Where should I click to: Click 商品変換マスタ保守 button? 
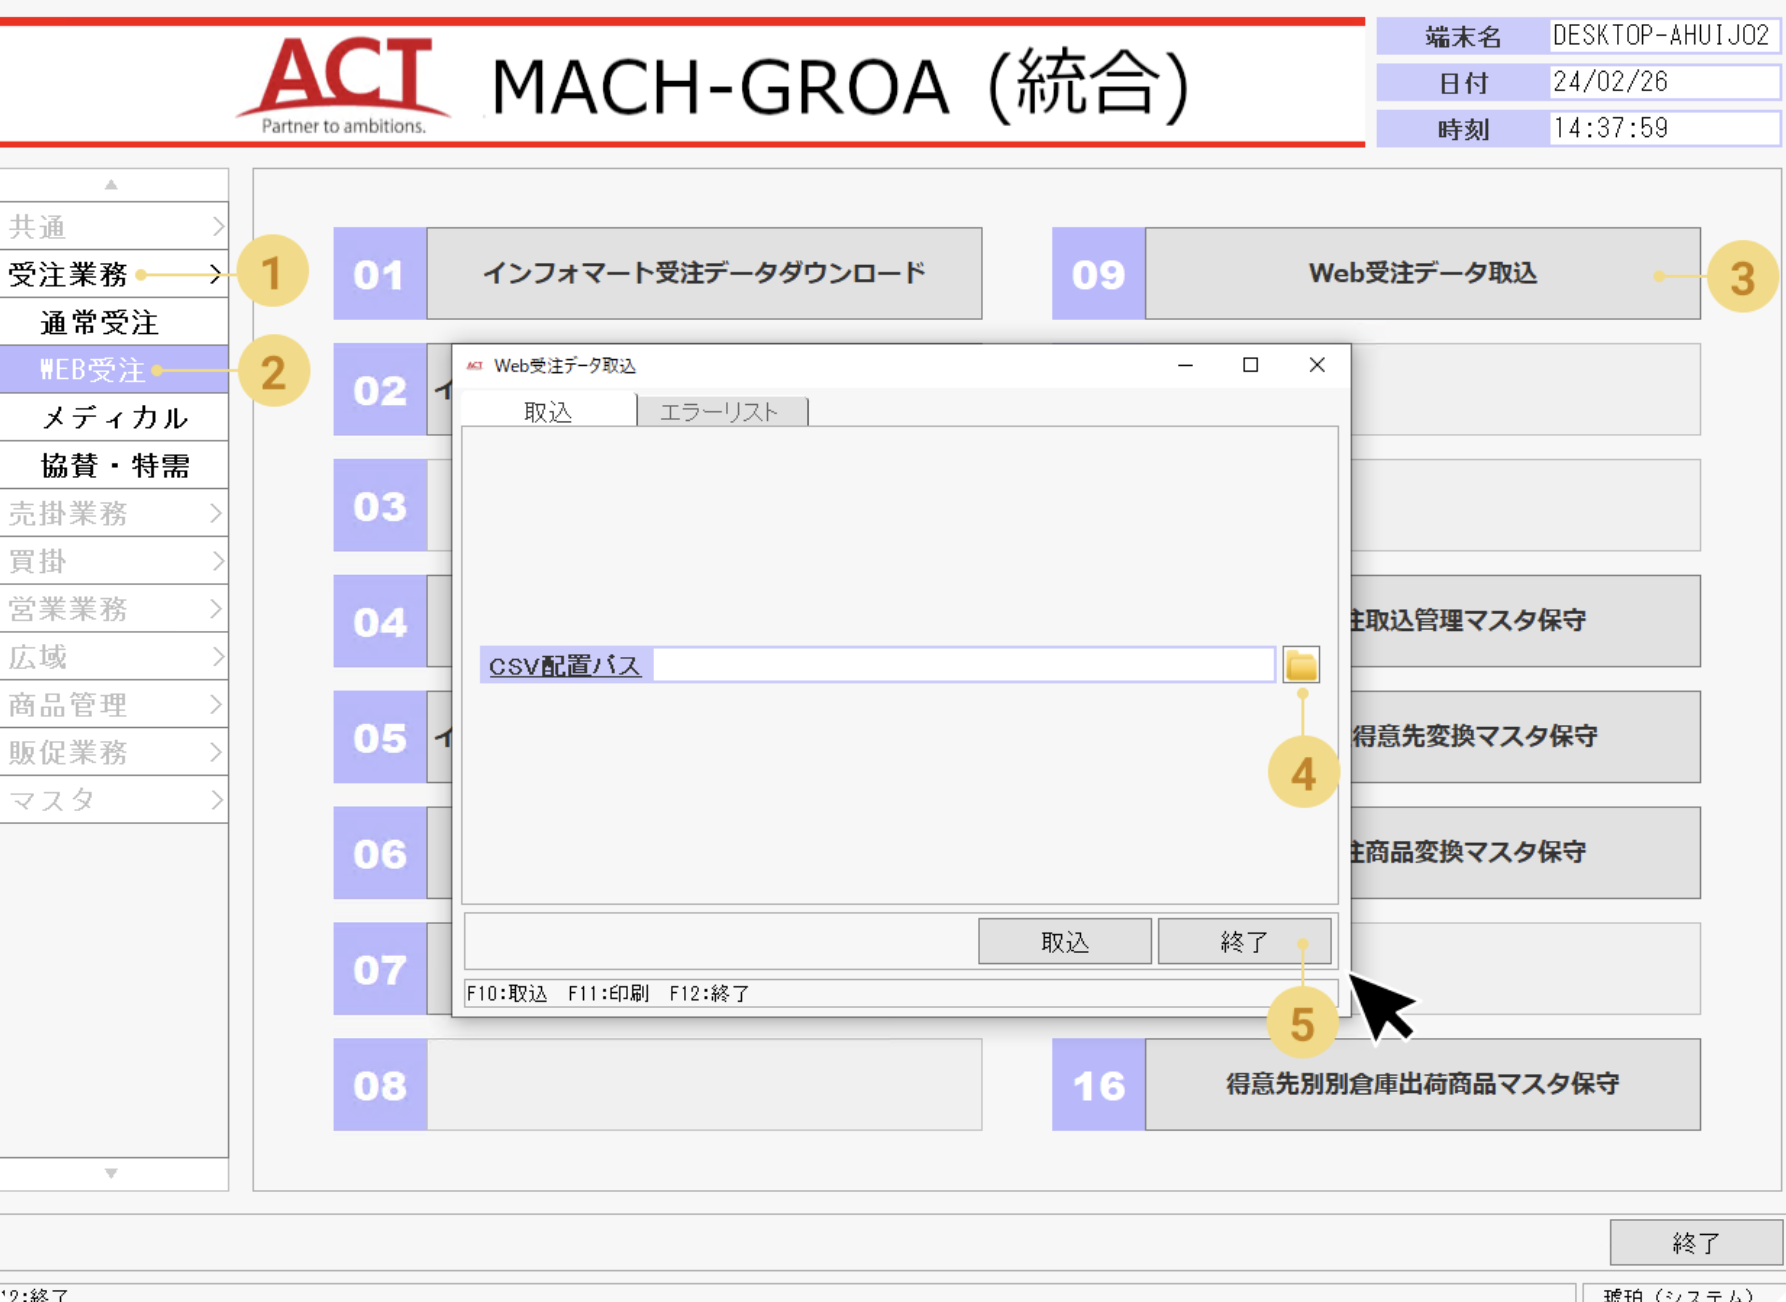1525,853
